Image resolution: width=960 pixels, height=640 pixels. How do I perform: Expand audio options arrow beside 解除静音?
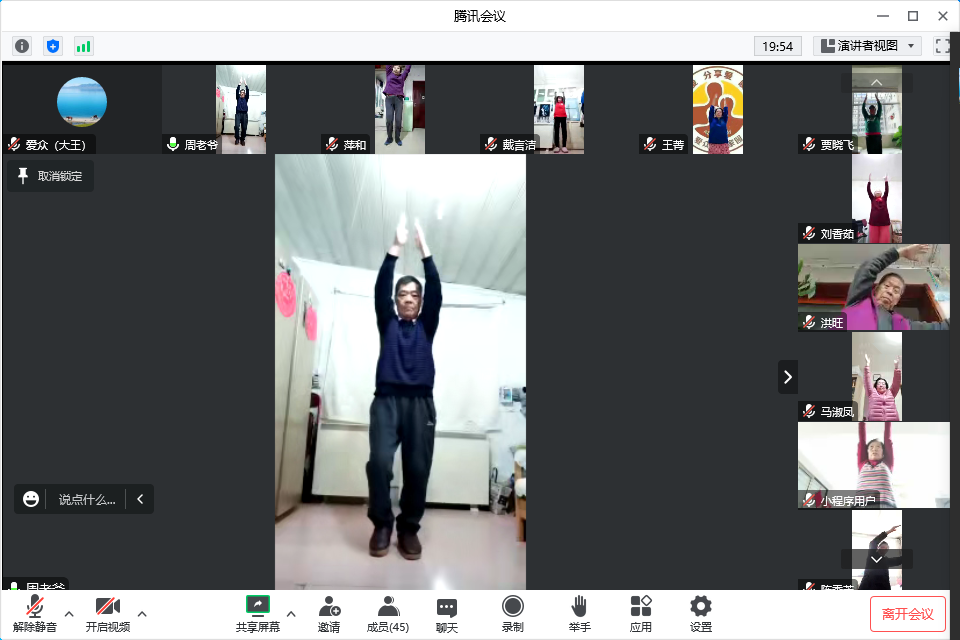tap(69, 613)
